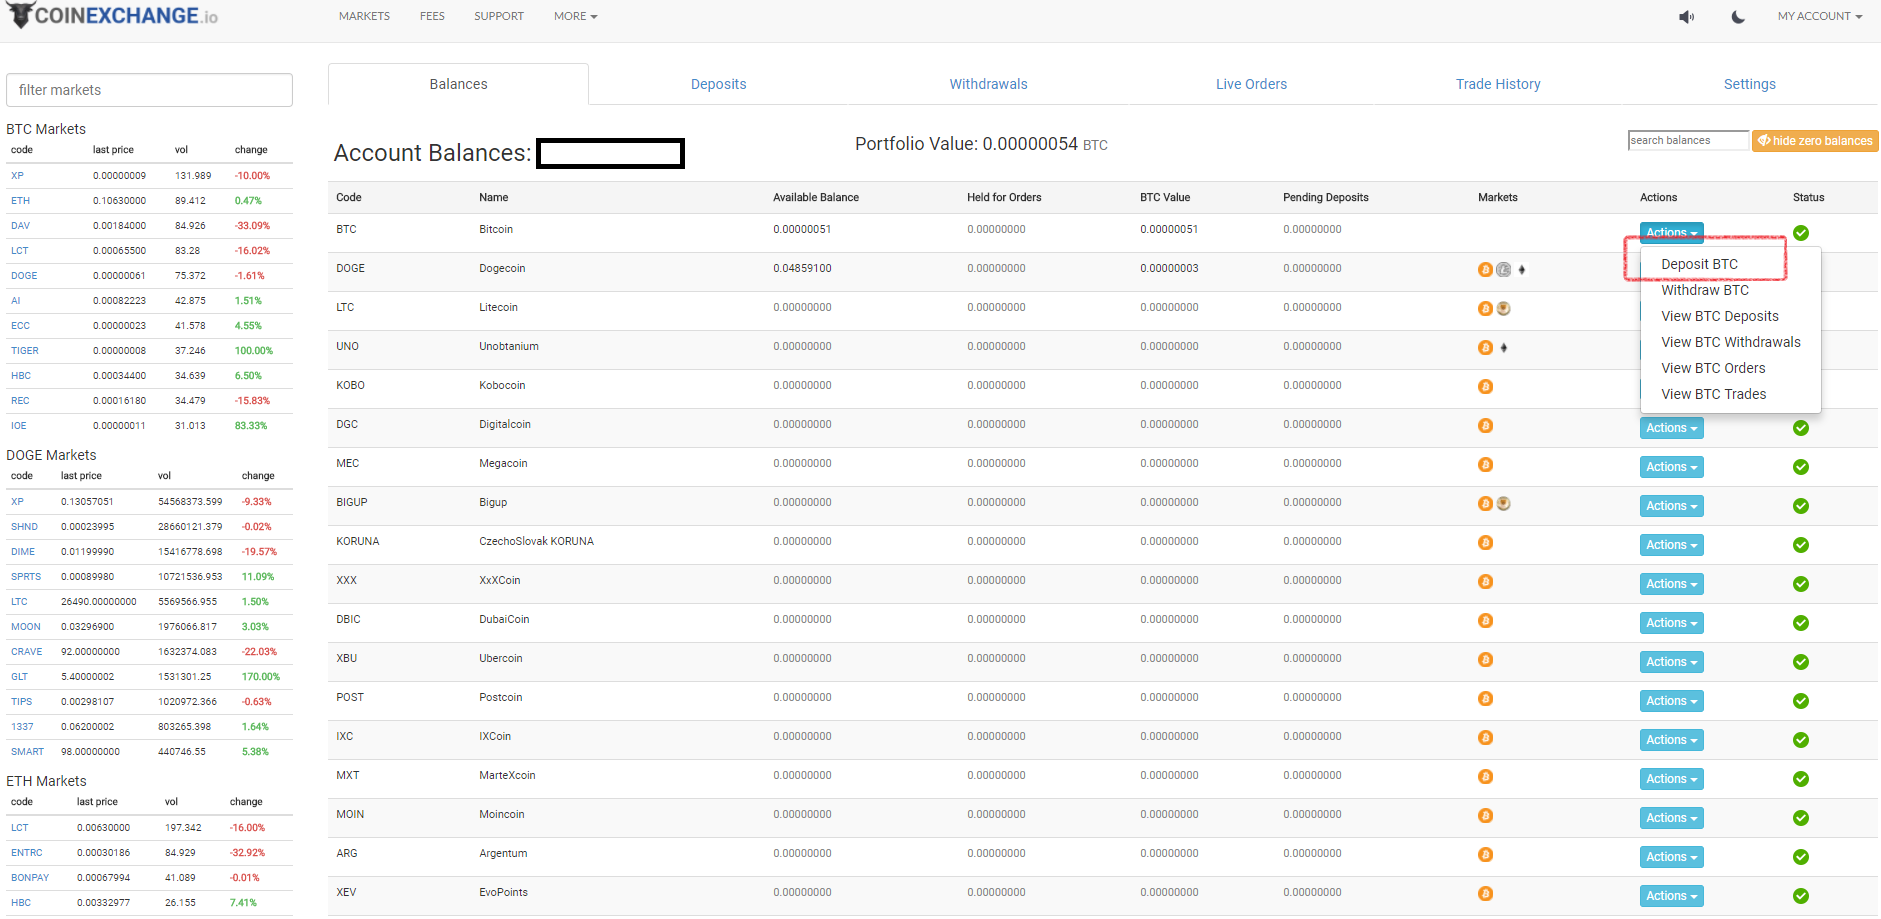Open the MY ACCOUNT dropdown
Image resolution: width=1881 pixels, height=919 pixels.
(1819, 17)
